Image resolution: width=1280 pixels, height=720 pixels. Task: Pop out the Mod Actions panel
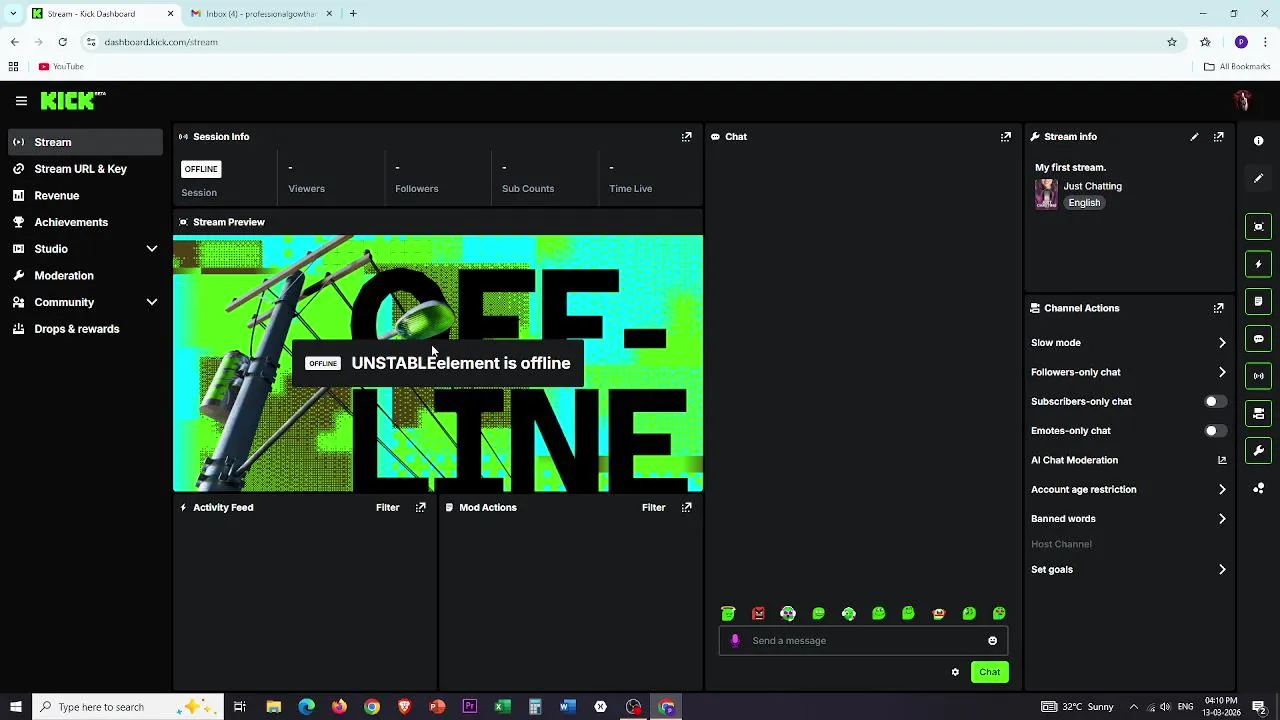coord(687,508)
